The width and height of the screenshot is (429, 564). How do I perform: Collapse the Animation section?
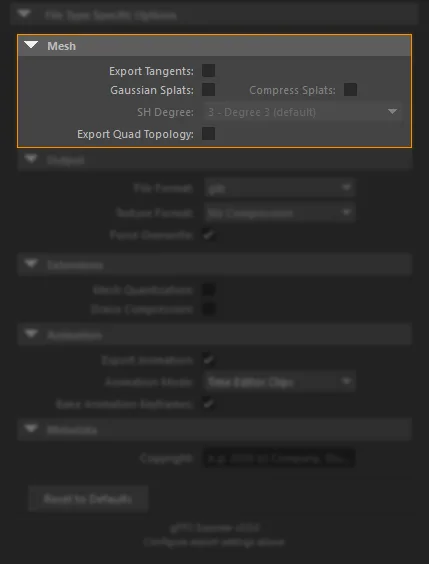pos(31,334)
